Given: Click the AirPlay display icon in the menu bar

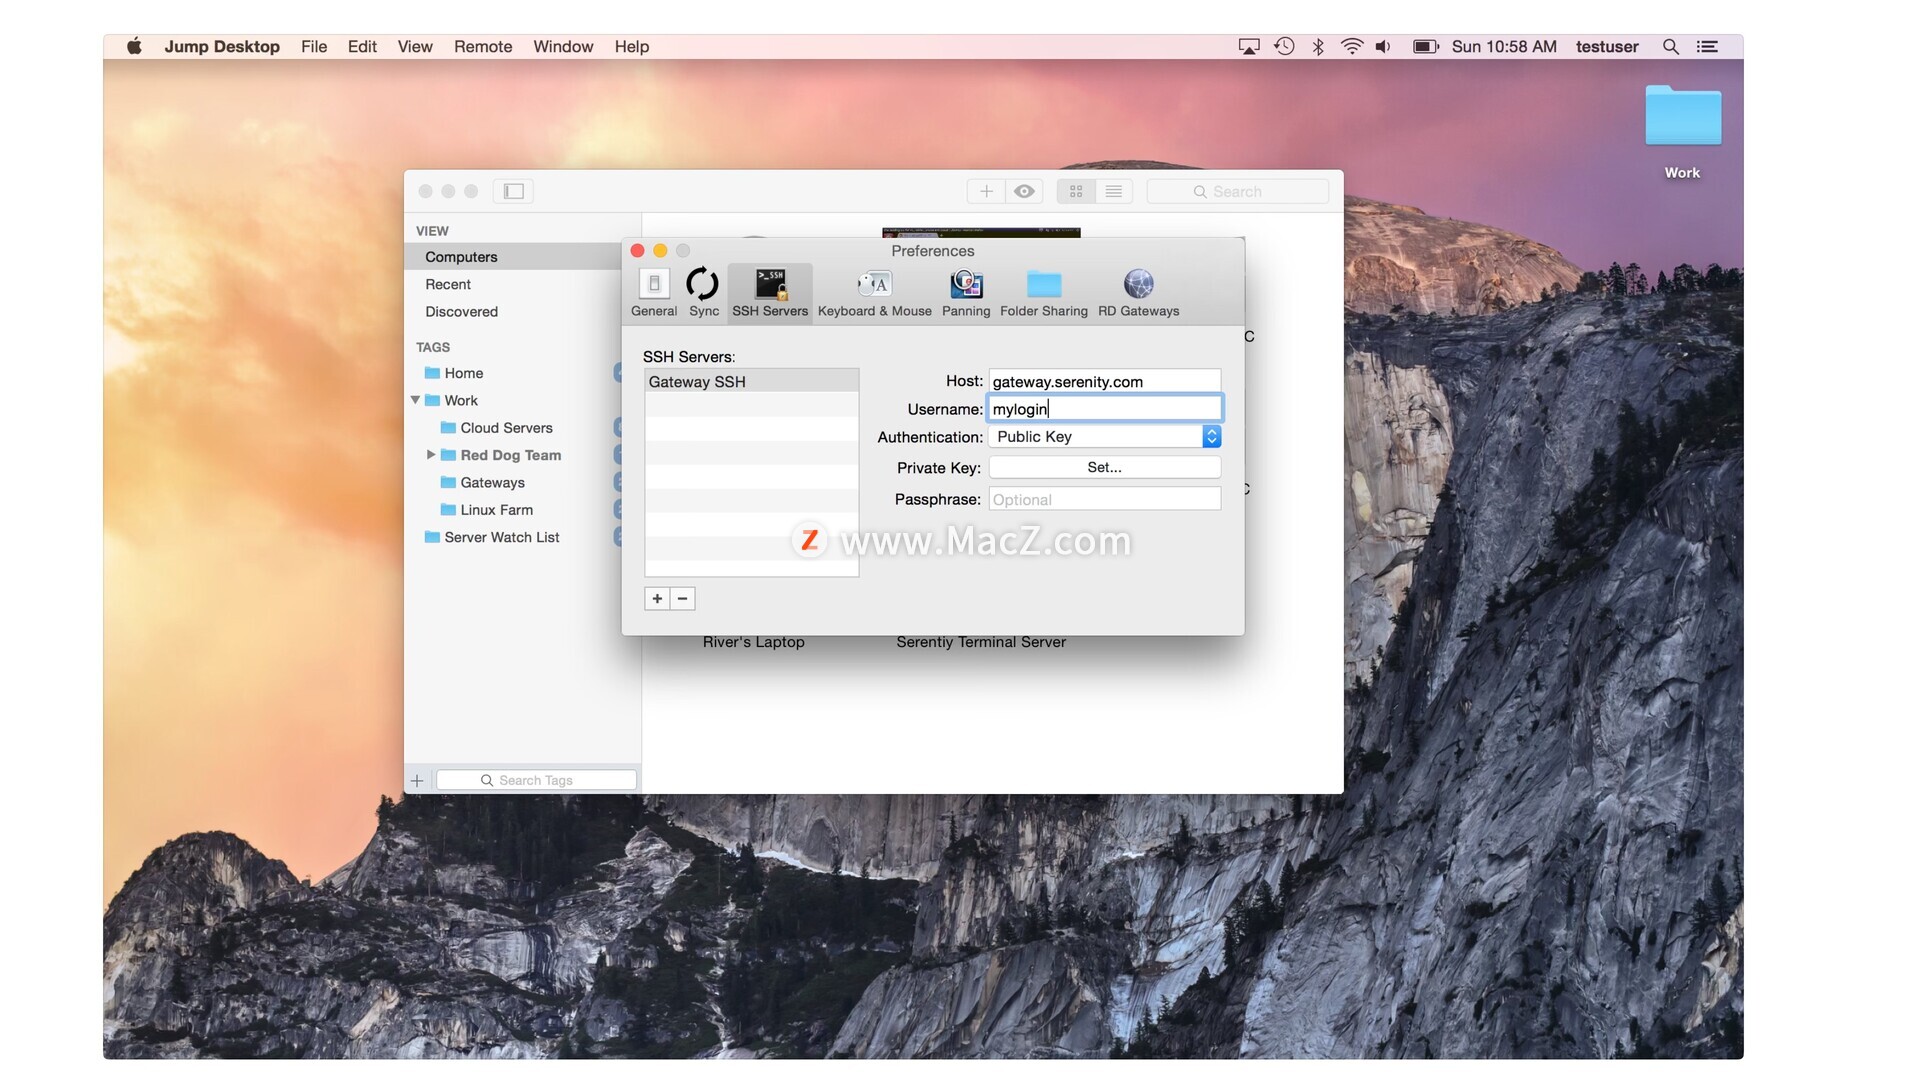Looking at the screenshot, I should point(1249,46).
